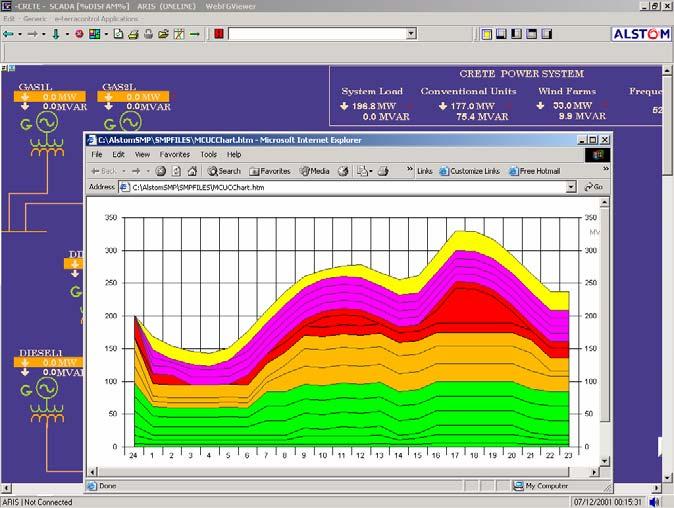The image size is (674, 508).
Task: Click the SCADA window vertical scrollbar up arrow
Action: [667, 70]
